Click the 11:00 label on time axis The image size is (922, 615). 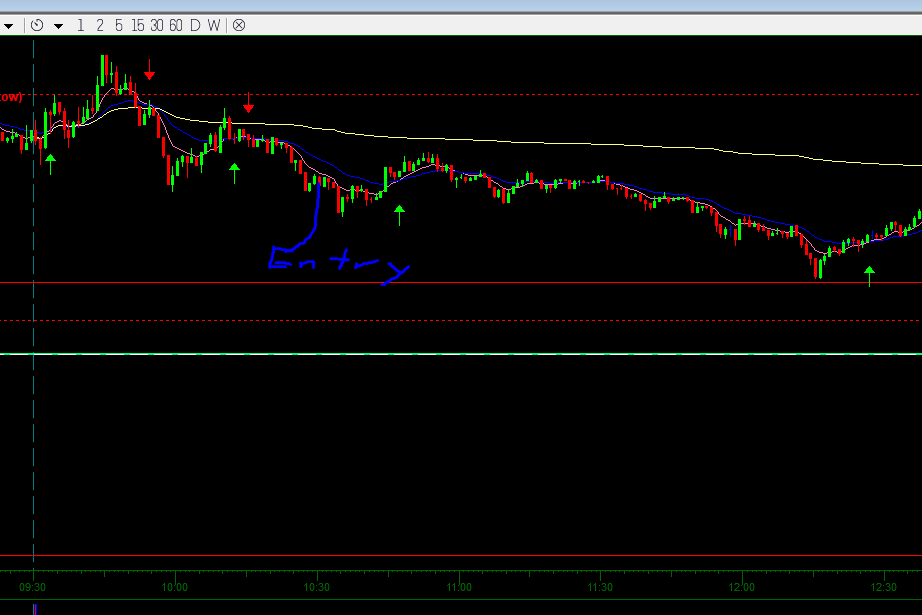pyautogui.click(x=459, y=587)
